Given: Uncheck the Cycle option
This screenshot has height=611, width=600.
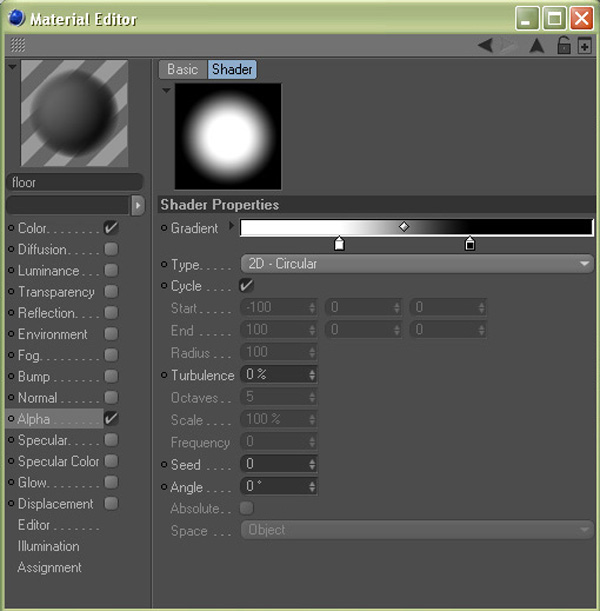Looking at the screenshot, I should (x=247, y=286).
